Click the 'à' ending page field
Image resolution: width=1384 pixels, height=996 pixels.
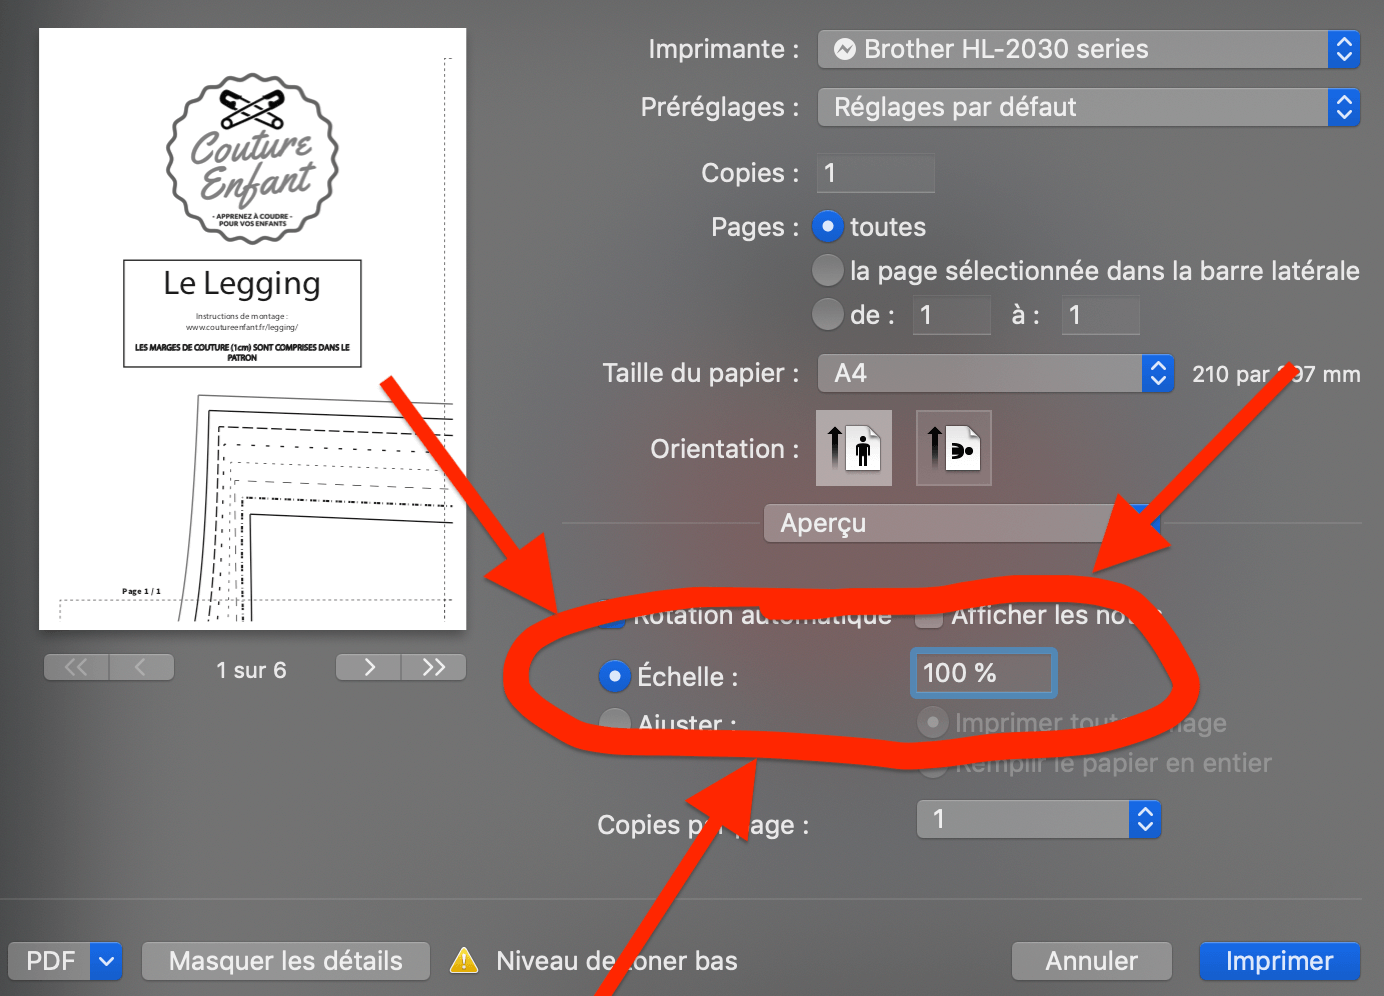(x=1100, y=315)
